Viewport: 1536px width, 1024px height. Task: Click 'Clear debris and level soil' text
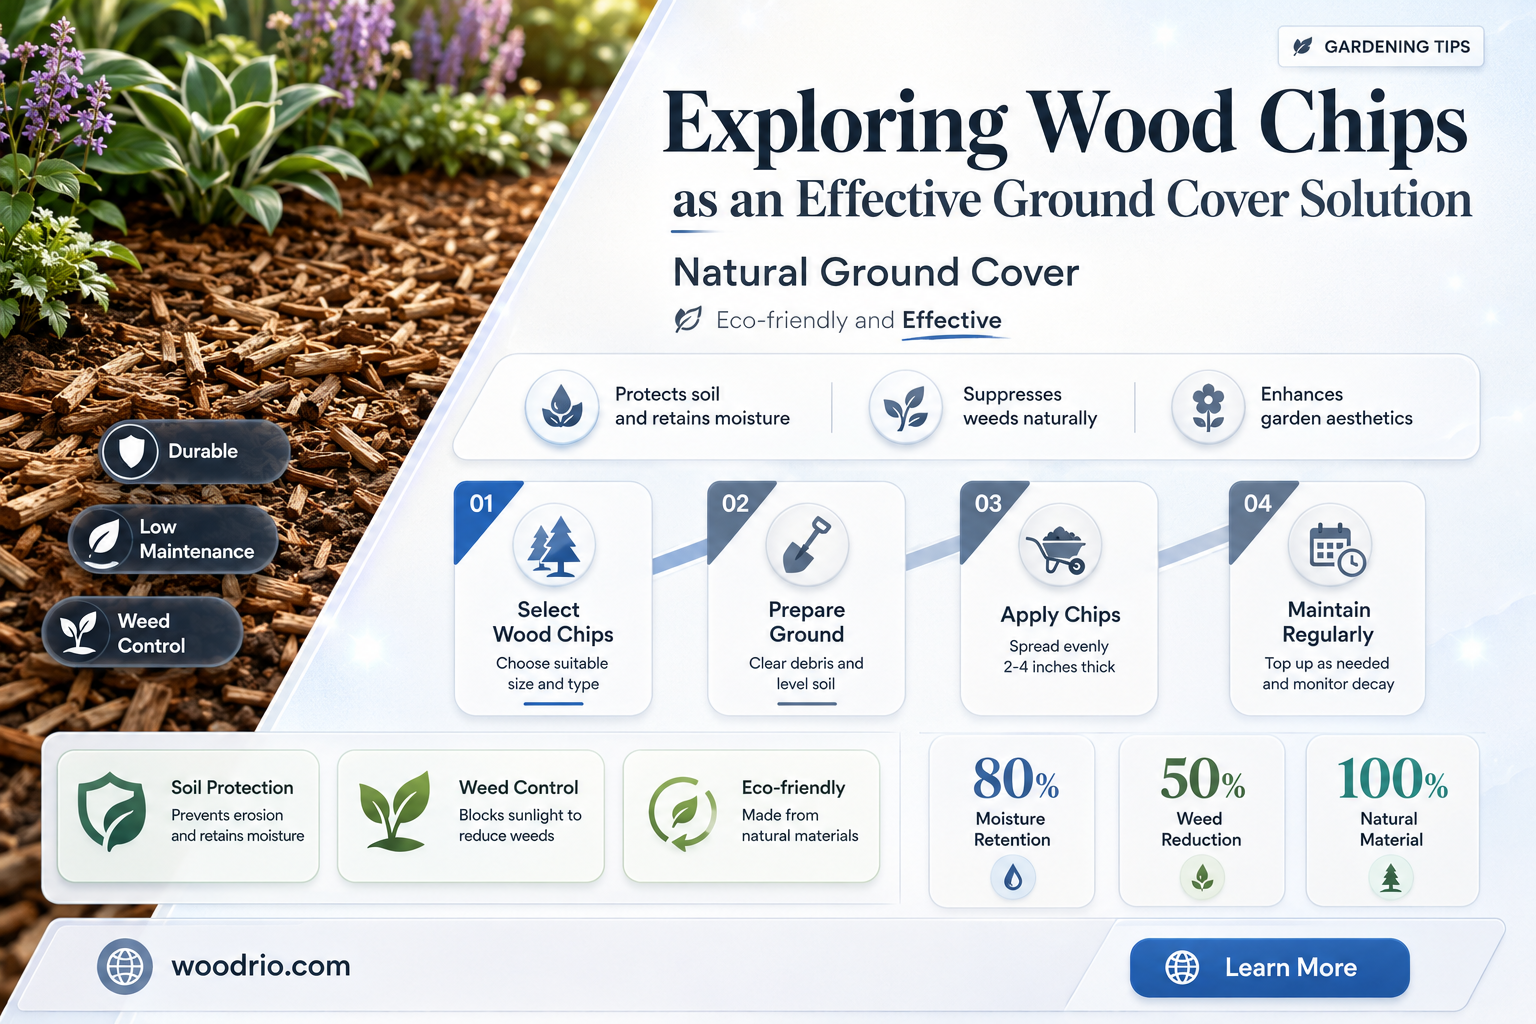click(x=806, y=674)
